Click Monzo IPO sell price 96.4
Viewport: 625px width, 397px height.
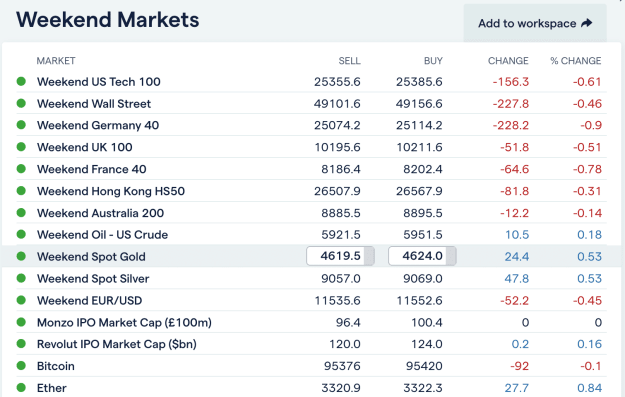click(348, 322)
